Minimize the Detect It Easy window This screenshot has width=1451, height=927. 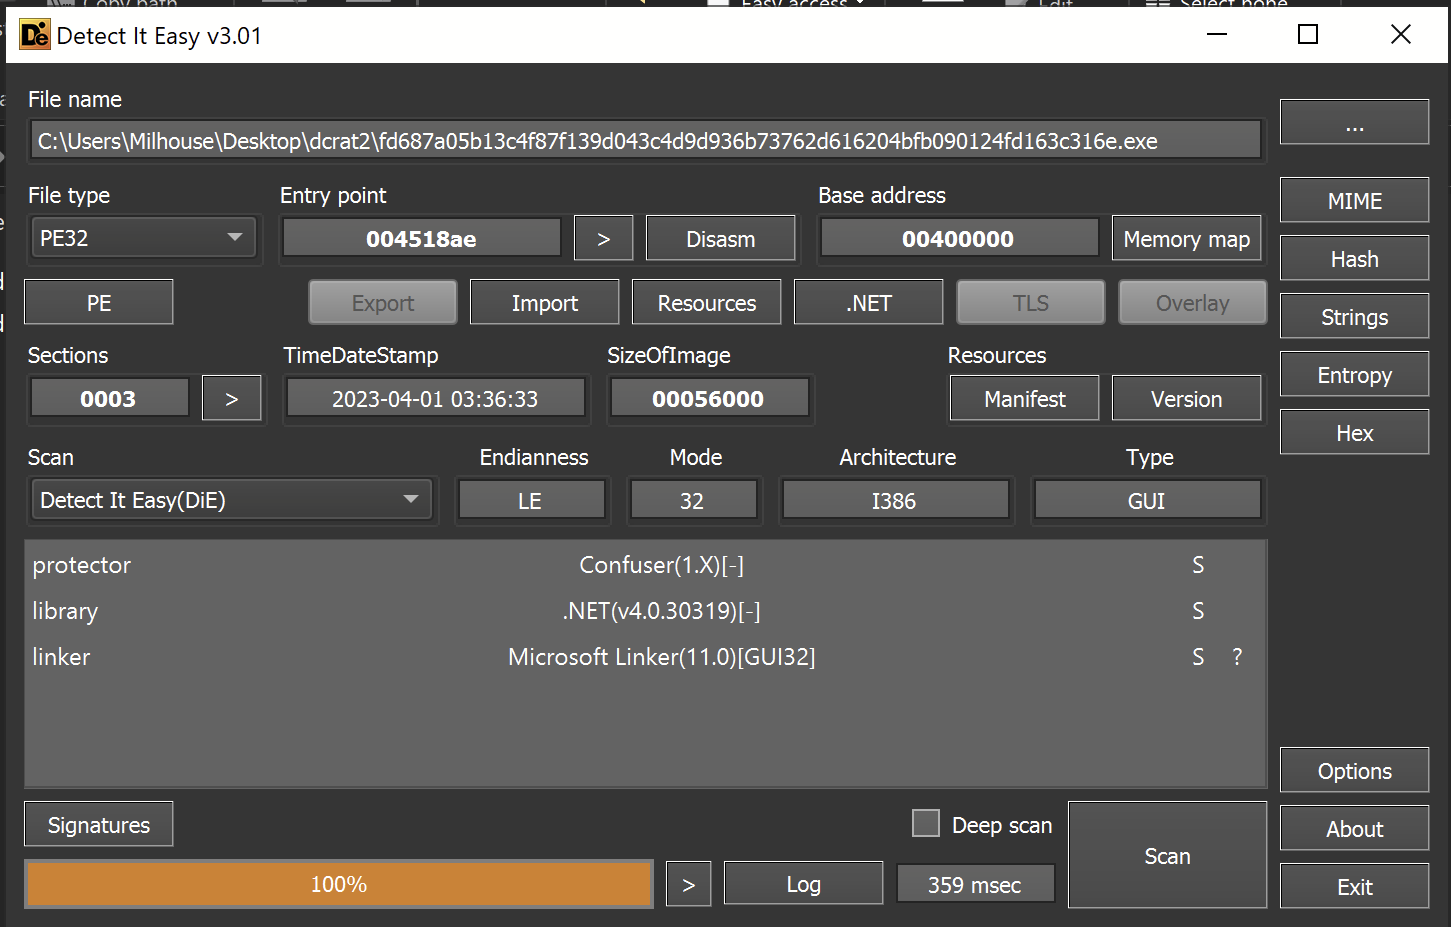point(1217,35)
